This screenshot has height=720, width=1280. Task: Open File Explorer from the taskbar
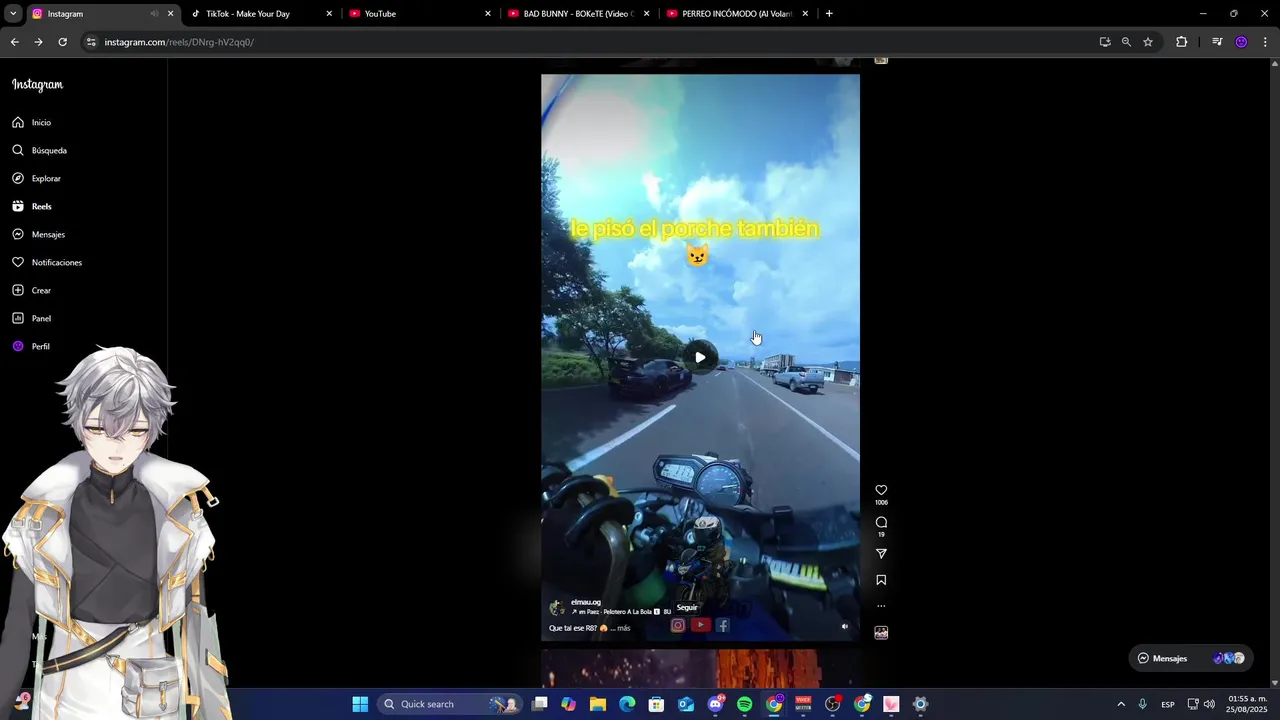[598, 704]
